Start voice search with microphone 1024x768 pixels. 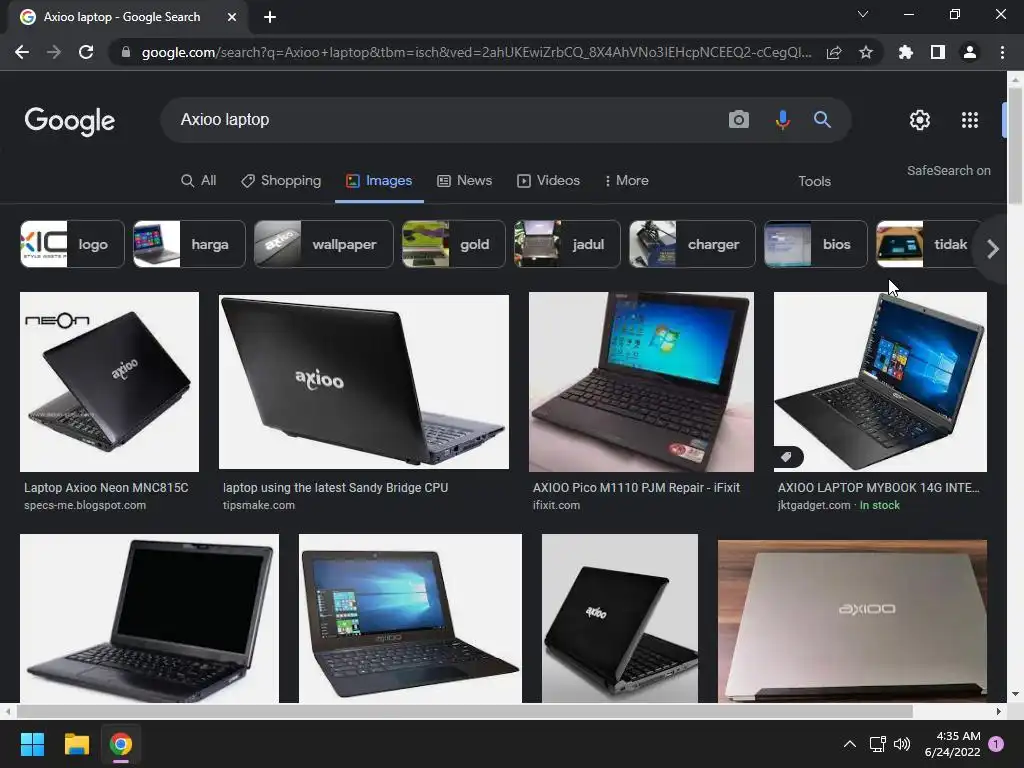coord(782,120)
